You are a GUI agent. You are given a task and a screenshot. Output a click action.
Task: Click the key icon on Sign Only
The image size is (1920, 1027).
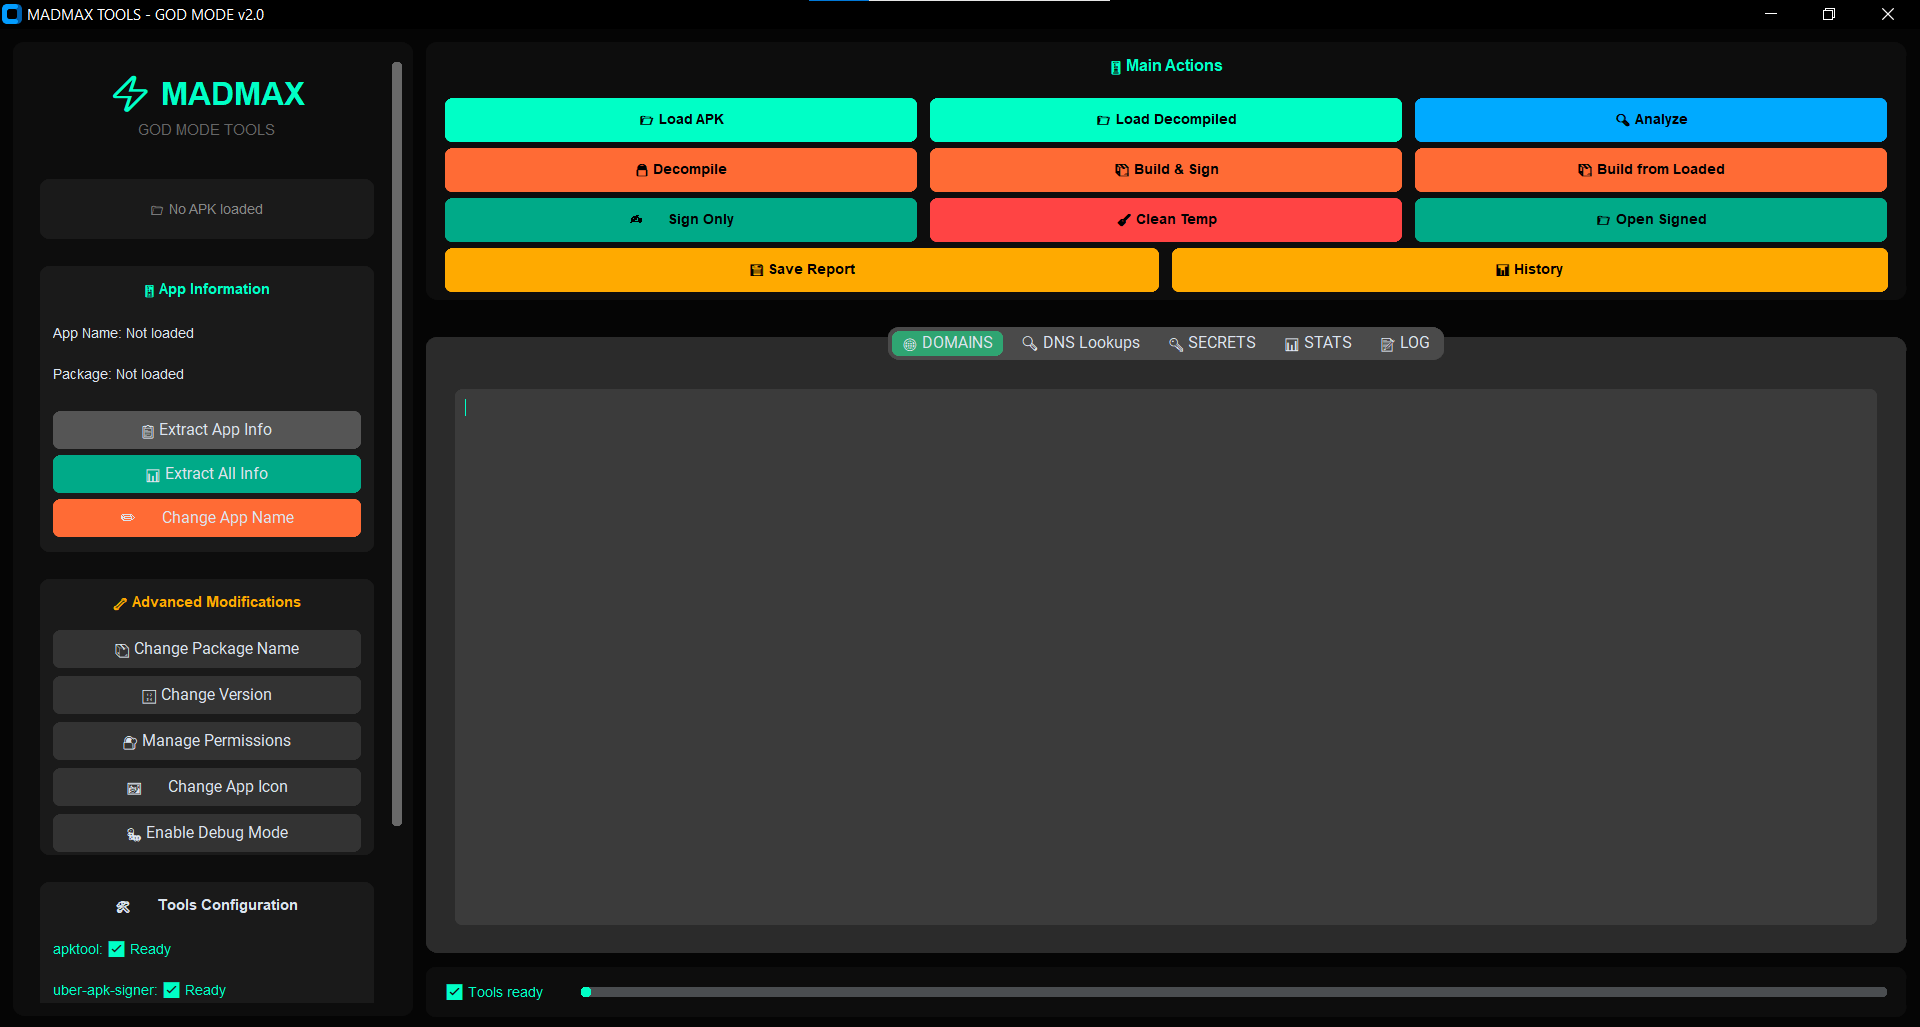coord(636,219)
